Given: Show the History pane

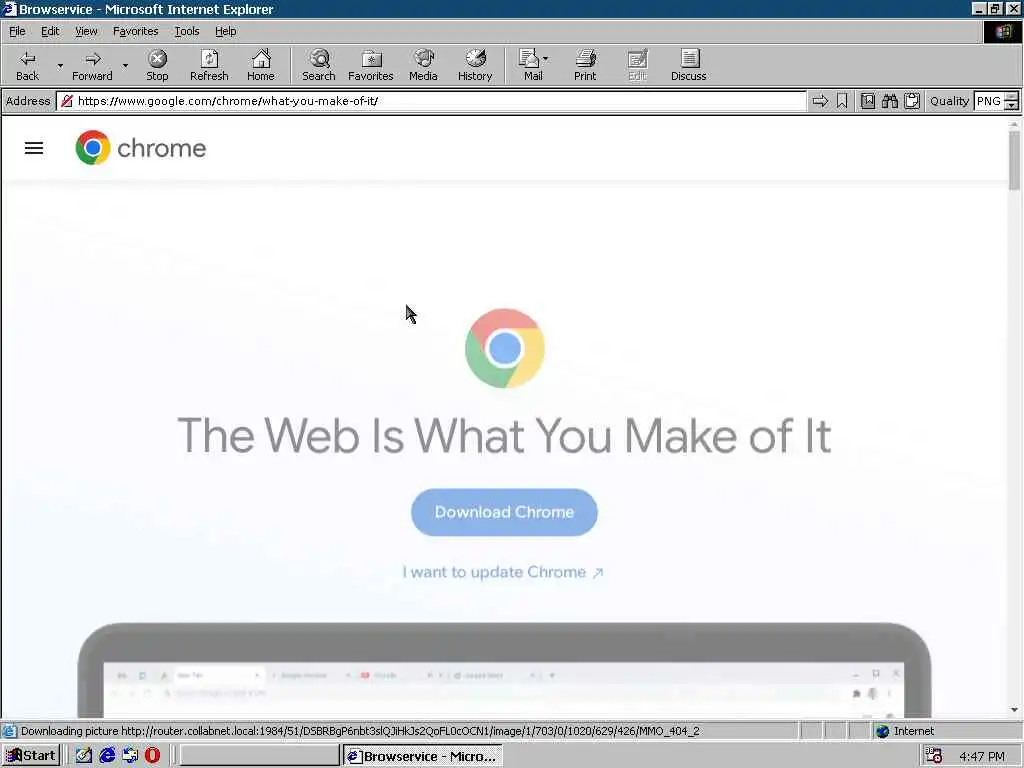Looking at the screenshot, I should pyautogui.click(x=475, y=65).
